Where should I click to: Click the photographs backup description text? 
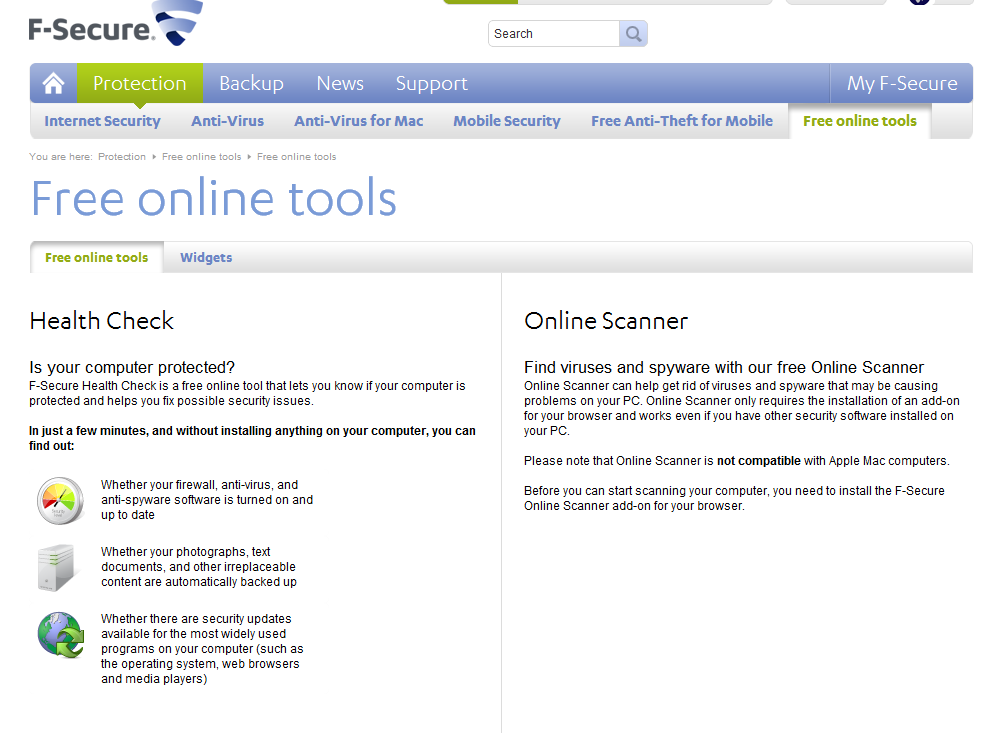[x=199, y=566]
